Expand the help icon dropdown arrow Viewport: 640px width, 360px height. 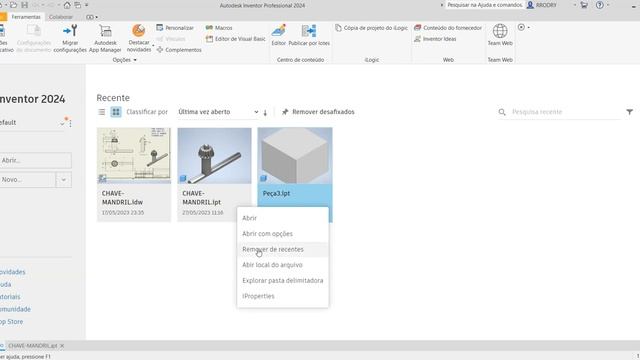click(608, 5)
